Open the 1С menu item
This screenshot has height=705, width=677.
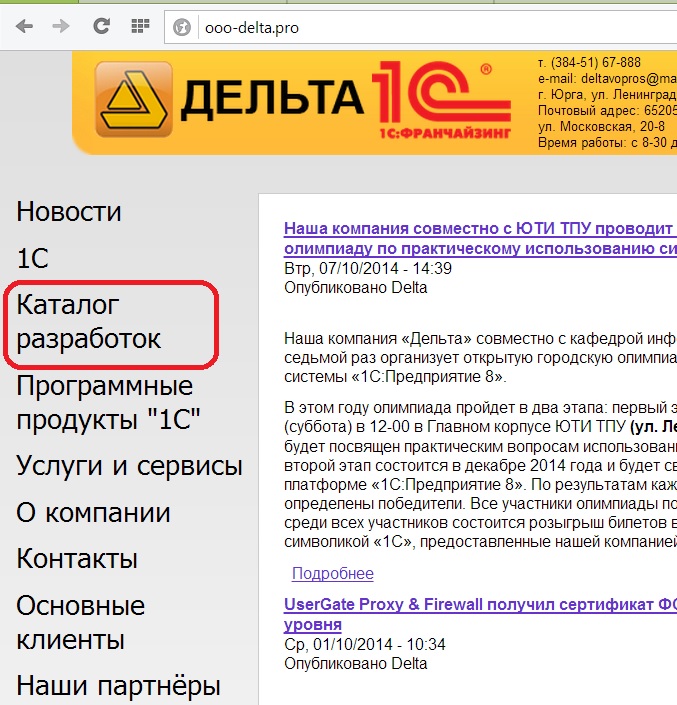(x=32, y=258)
